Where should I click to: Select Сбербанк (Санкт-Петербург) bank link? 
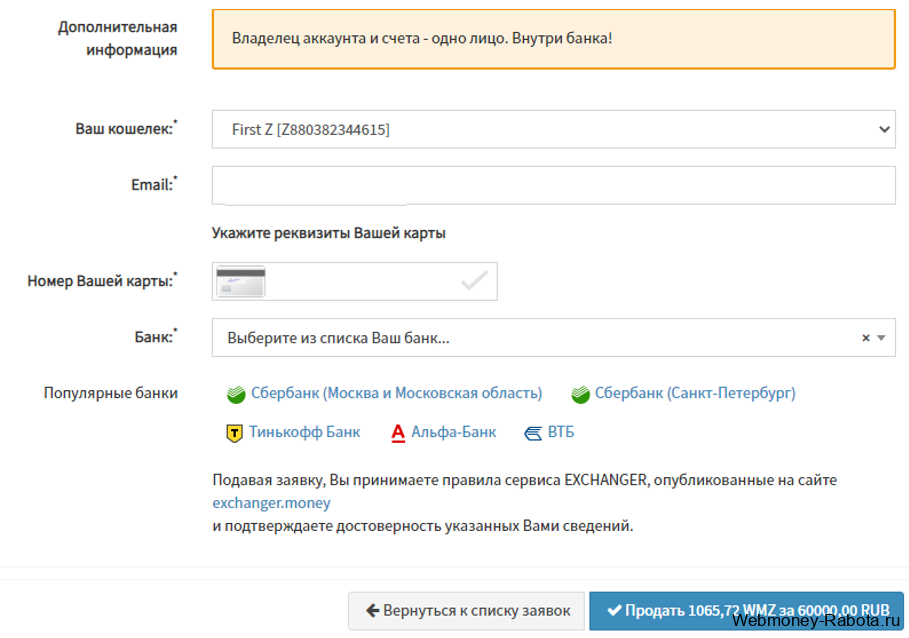click(x=695, y=393)
